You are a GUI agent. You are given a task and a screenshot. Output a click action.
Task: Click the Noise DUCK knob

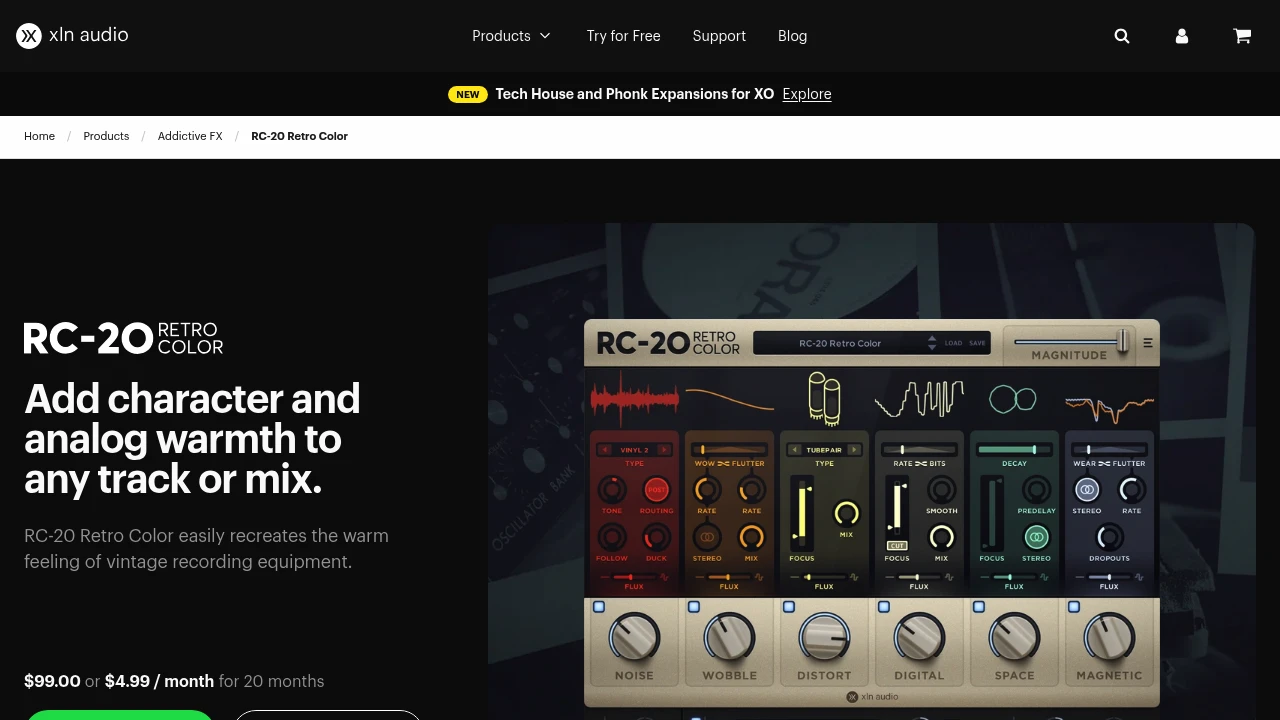(x=657, y=537)
